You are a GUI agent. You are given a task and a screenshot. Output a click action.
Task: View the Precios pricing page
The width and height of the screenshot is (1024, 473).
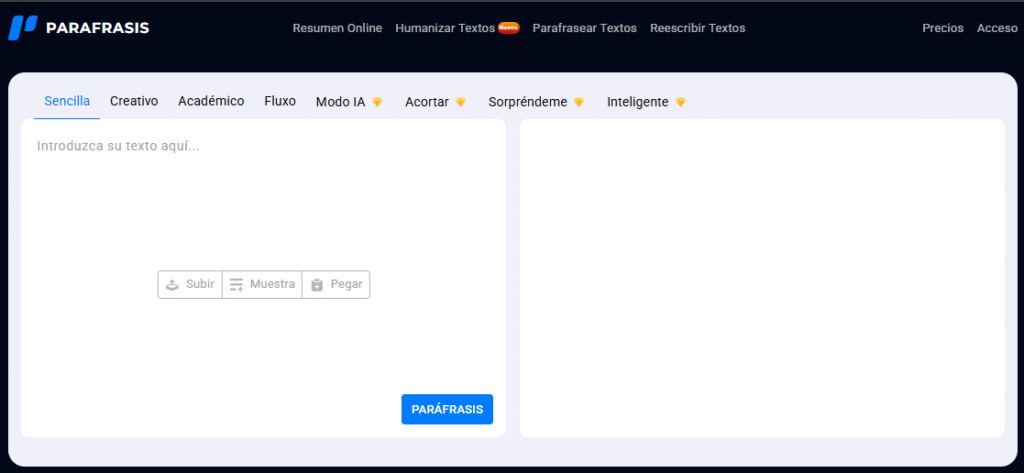(x=942, y=28)
